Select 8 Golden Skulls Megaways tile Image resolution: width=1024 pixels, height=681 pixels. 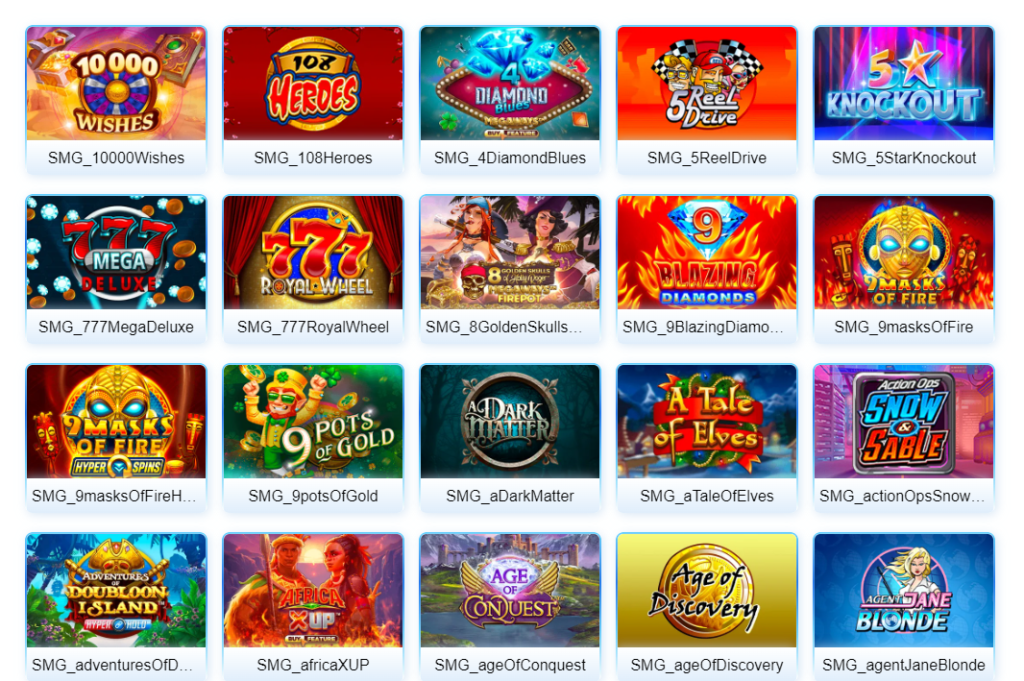[x=510, y=253]
